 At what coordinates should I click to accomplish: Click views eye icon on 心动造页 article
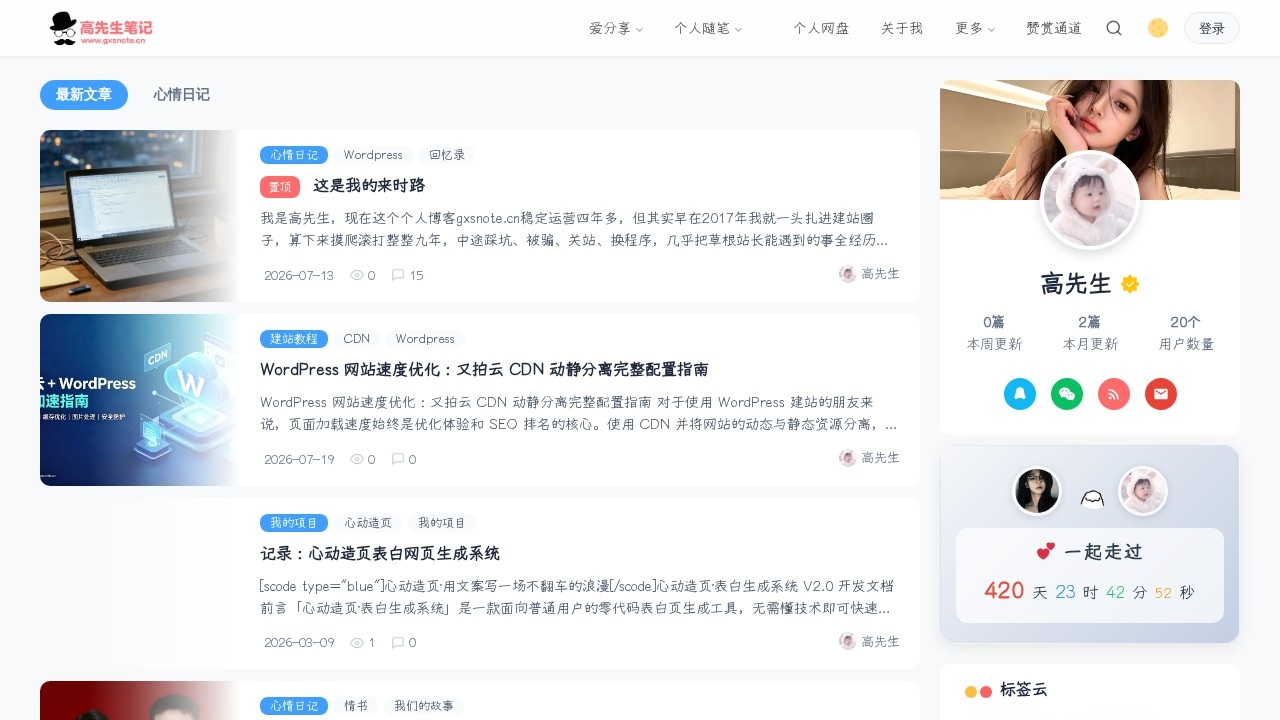point(357,643)
